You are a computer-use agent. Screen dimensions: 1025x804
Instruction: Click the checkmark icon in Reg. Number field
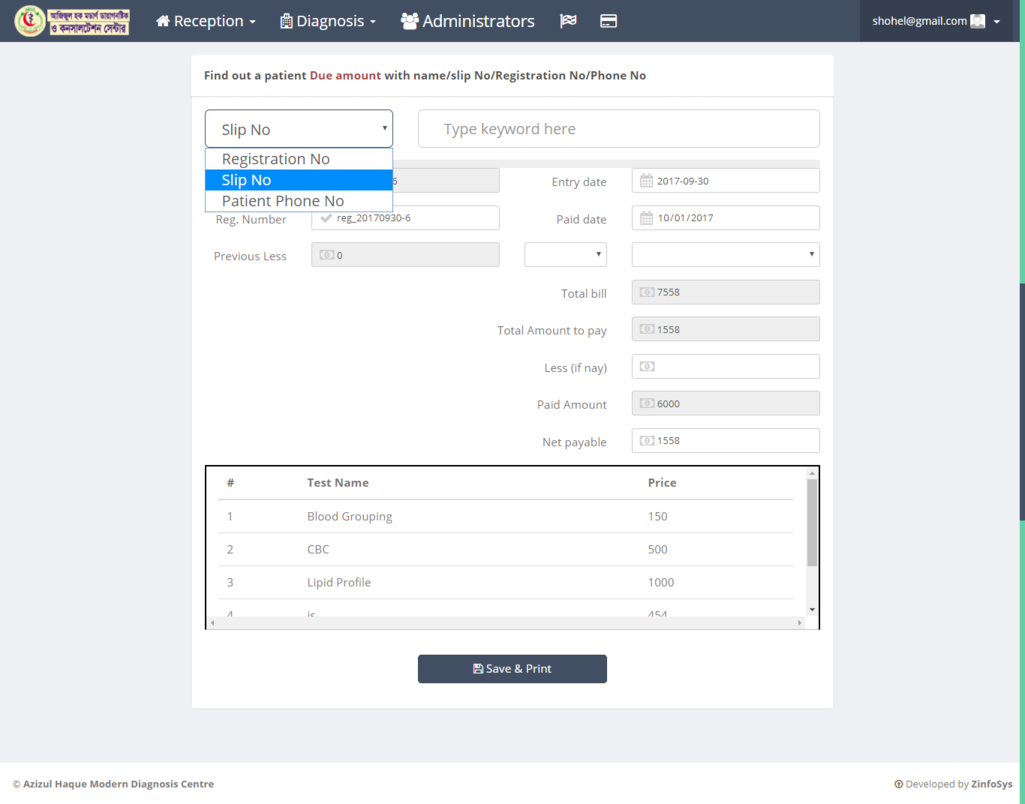pyautogui.click(x=326, y=218)
